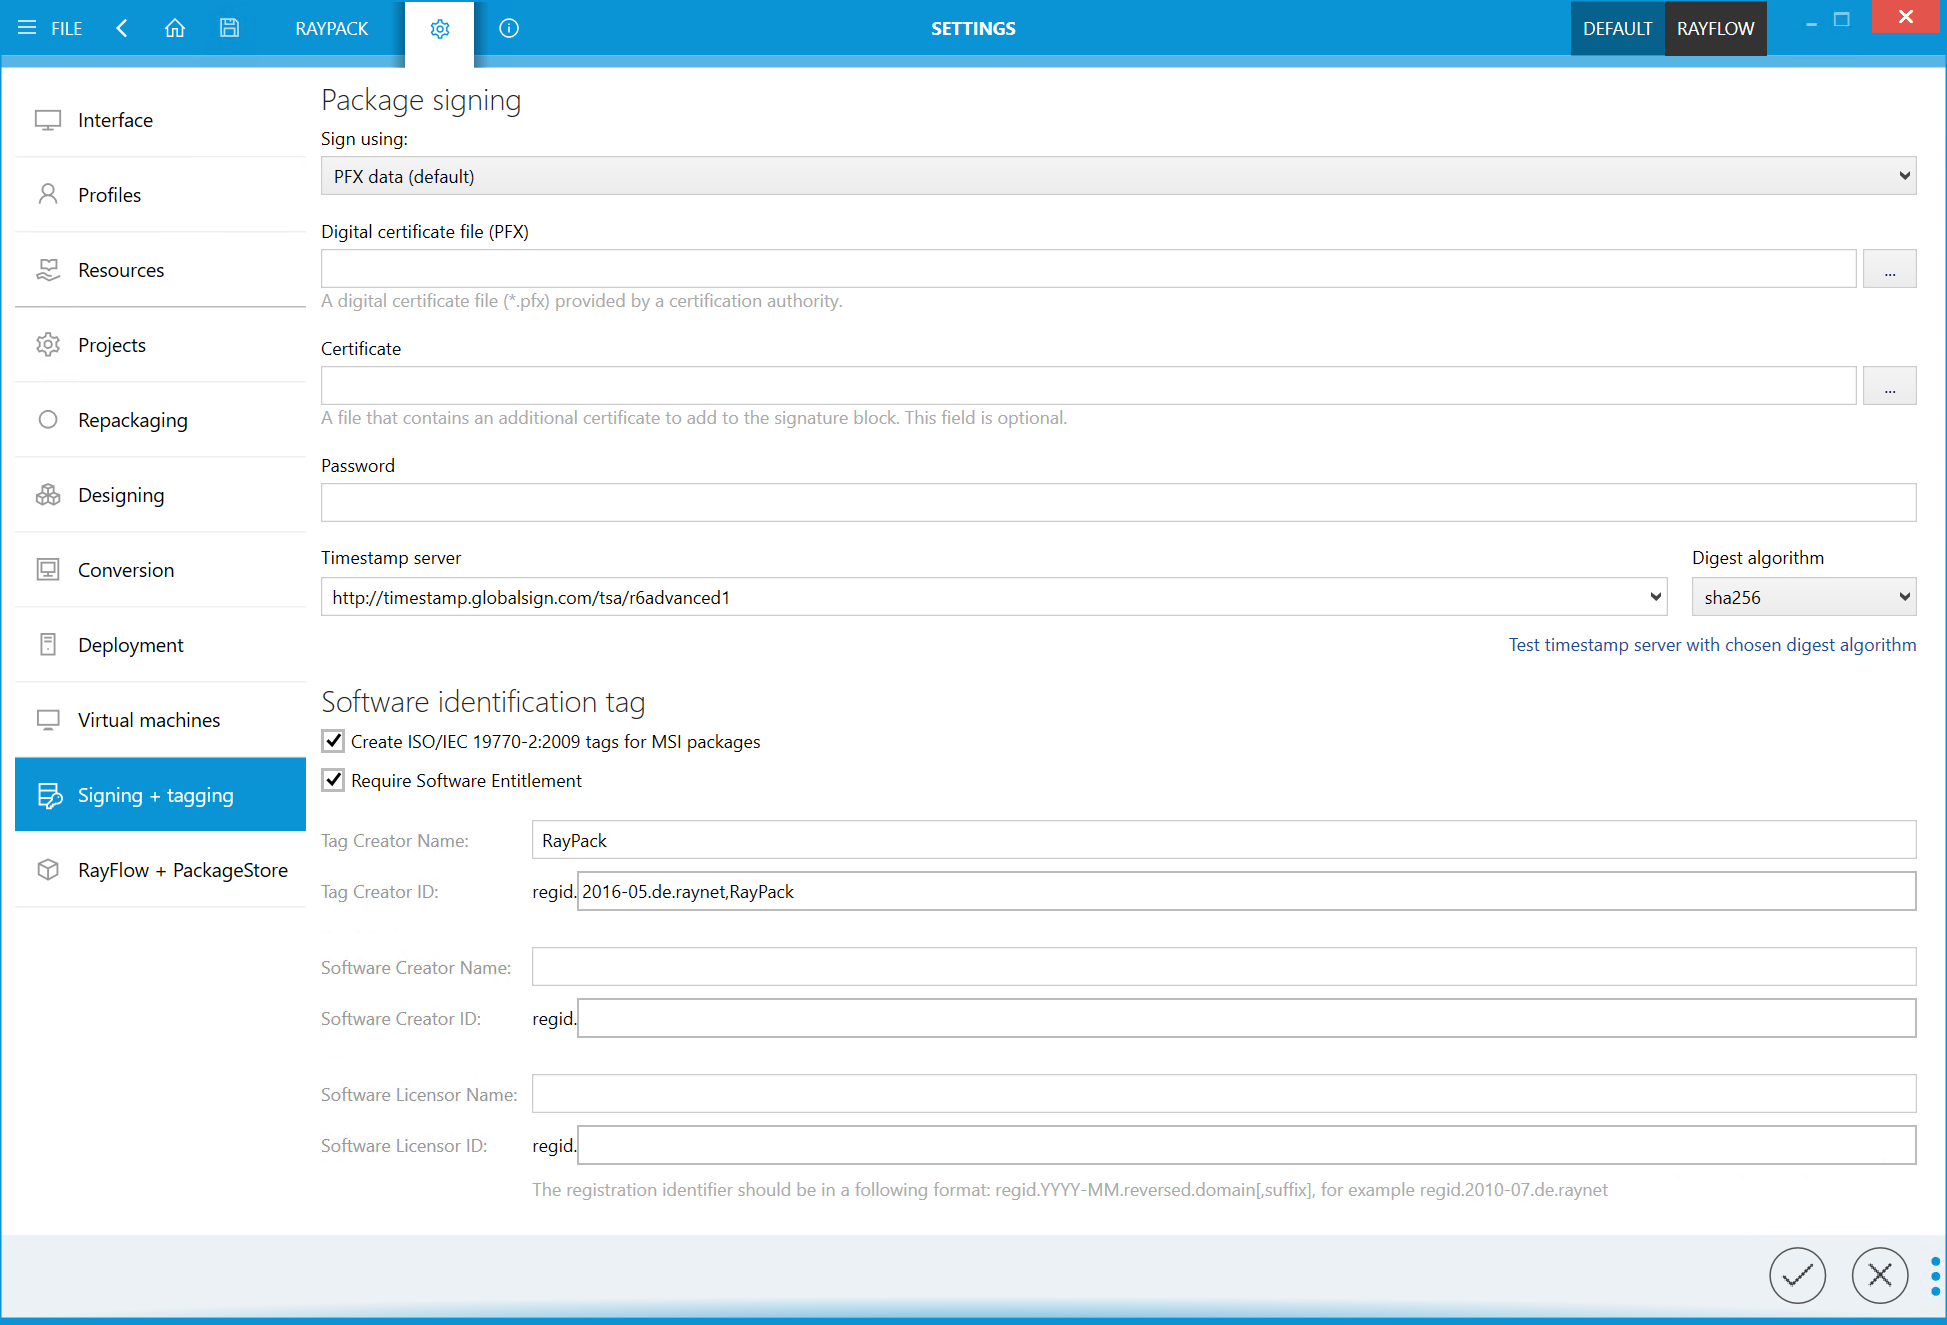Select Interface settings section
The image size is (1947, 1325).
point(160,120)
